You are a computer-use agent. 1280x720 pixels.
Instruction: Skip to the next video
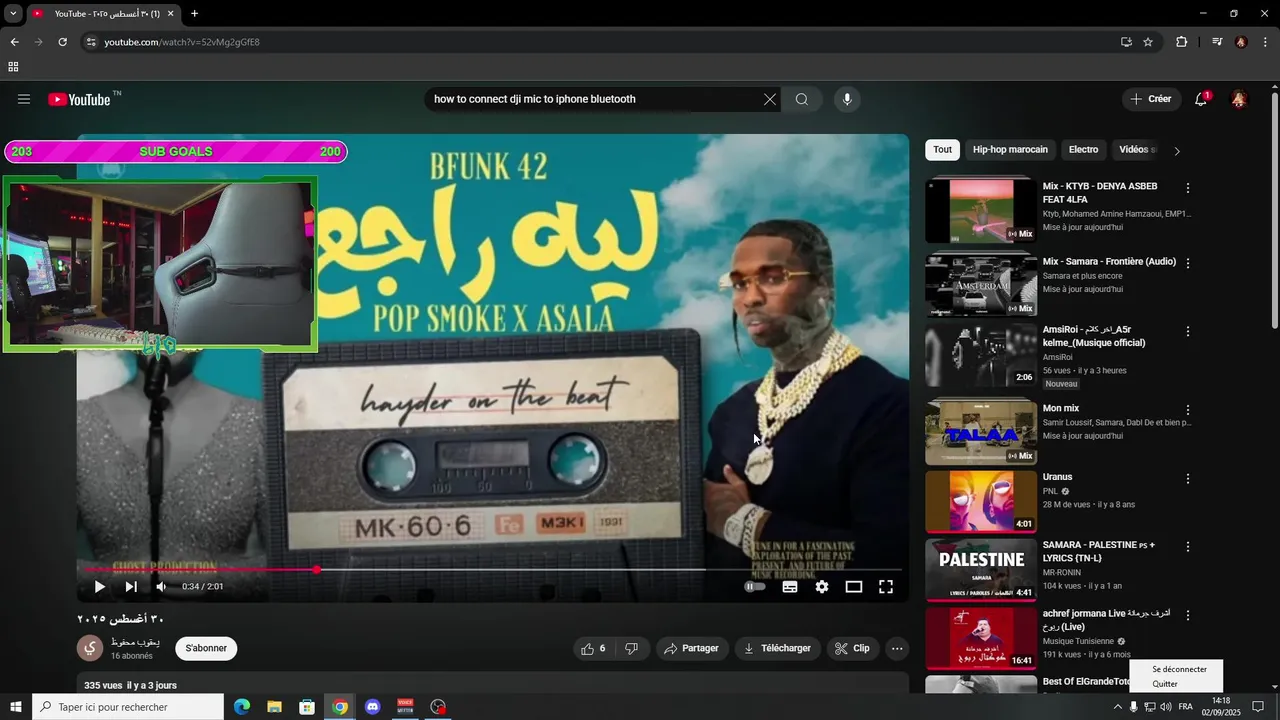point(131,587)
